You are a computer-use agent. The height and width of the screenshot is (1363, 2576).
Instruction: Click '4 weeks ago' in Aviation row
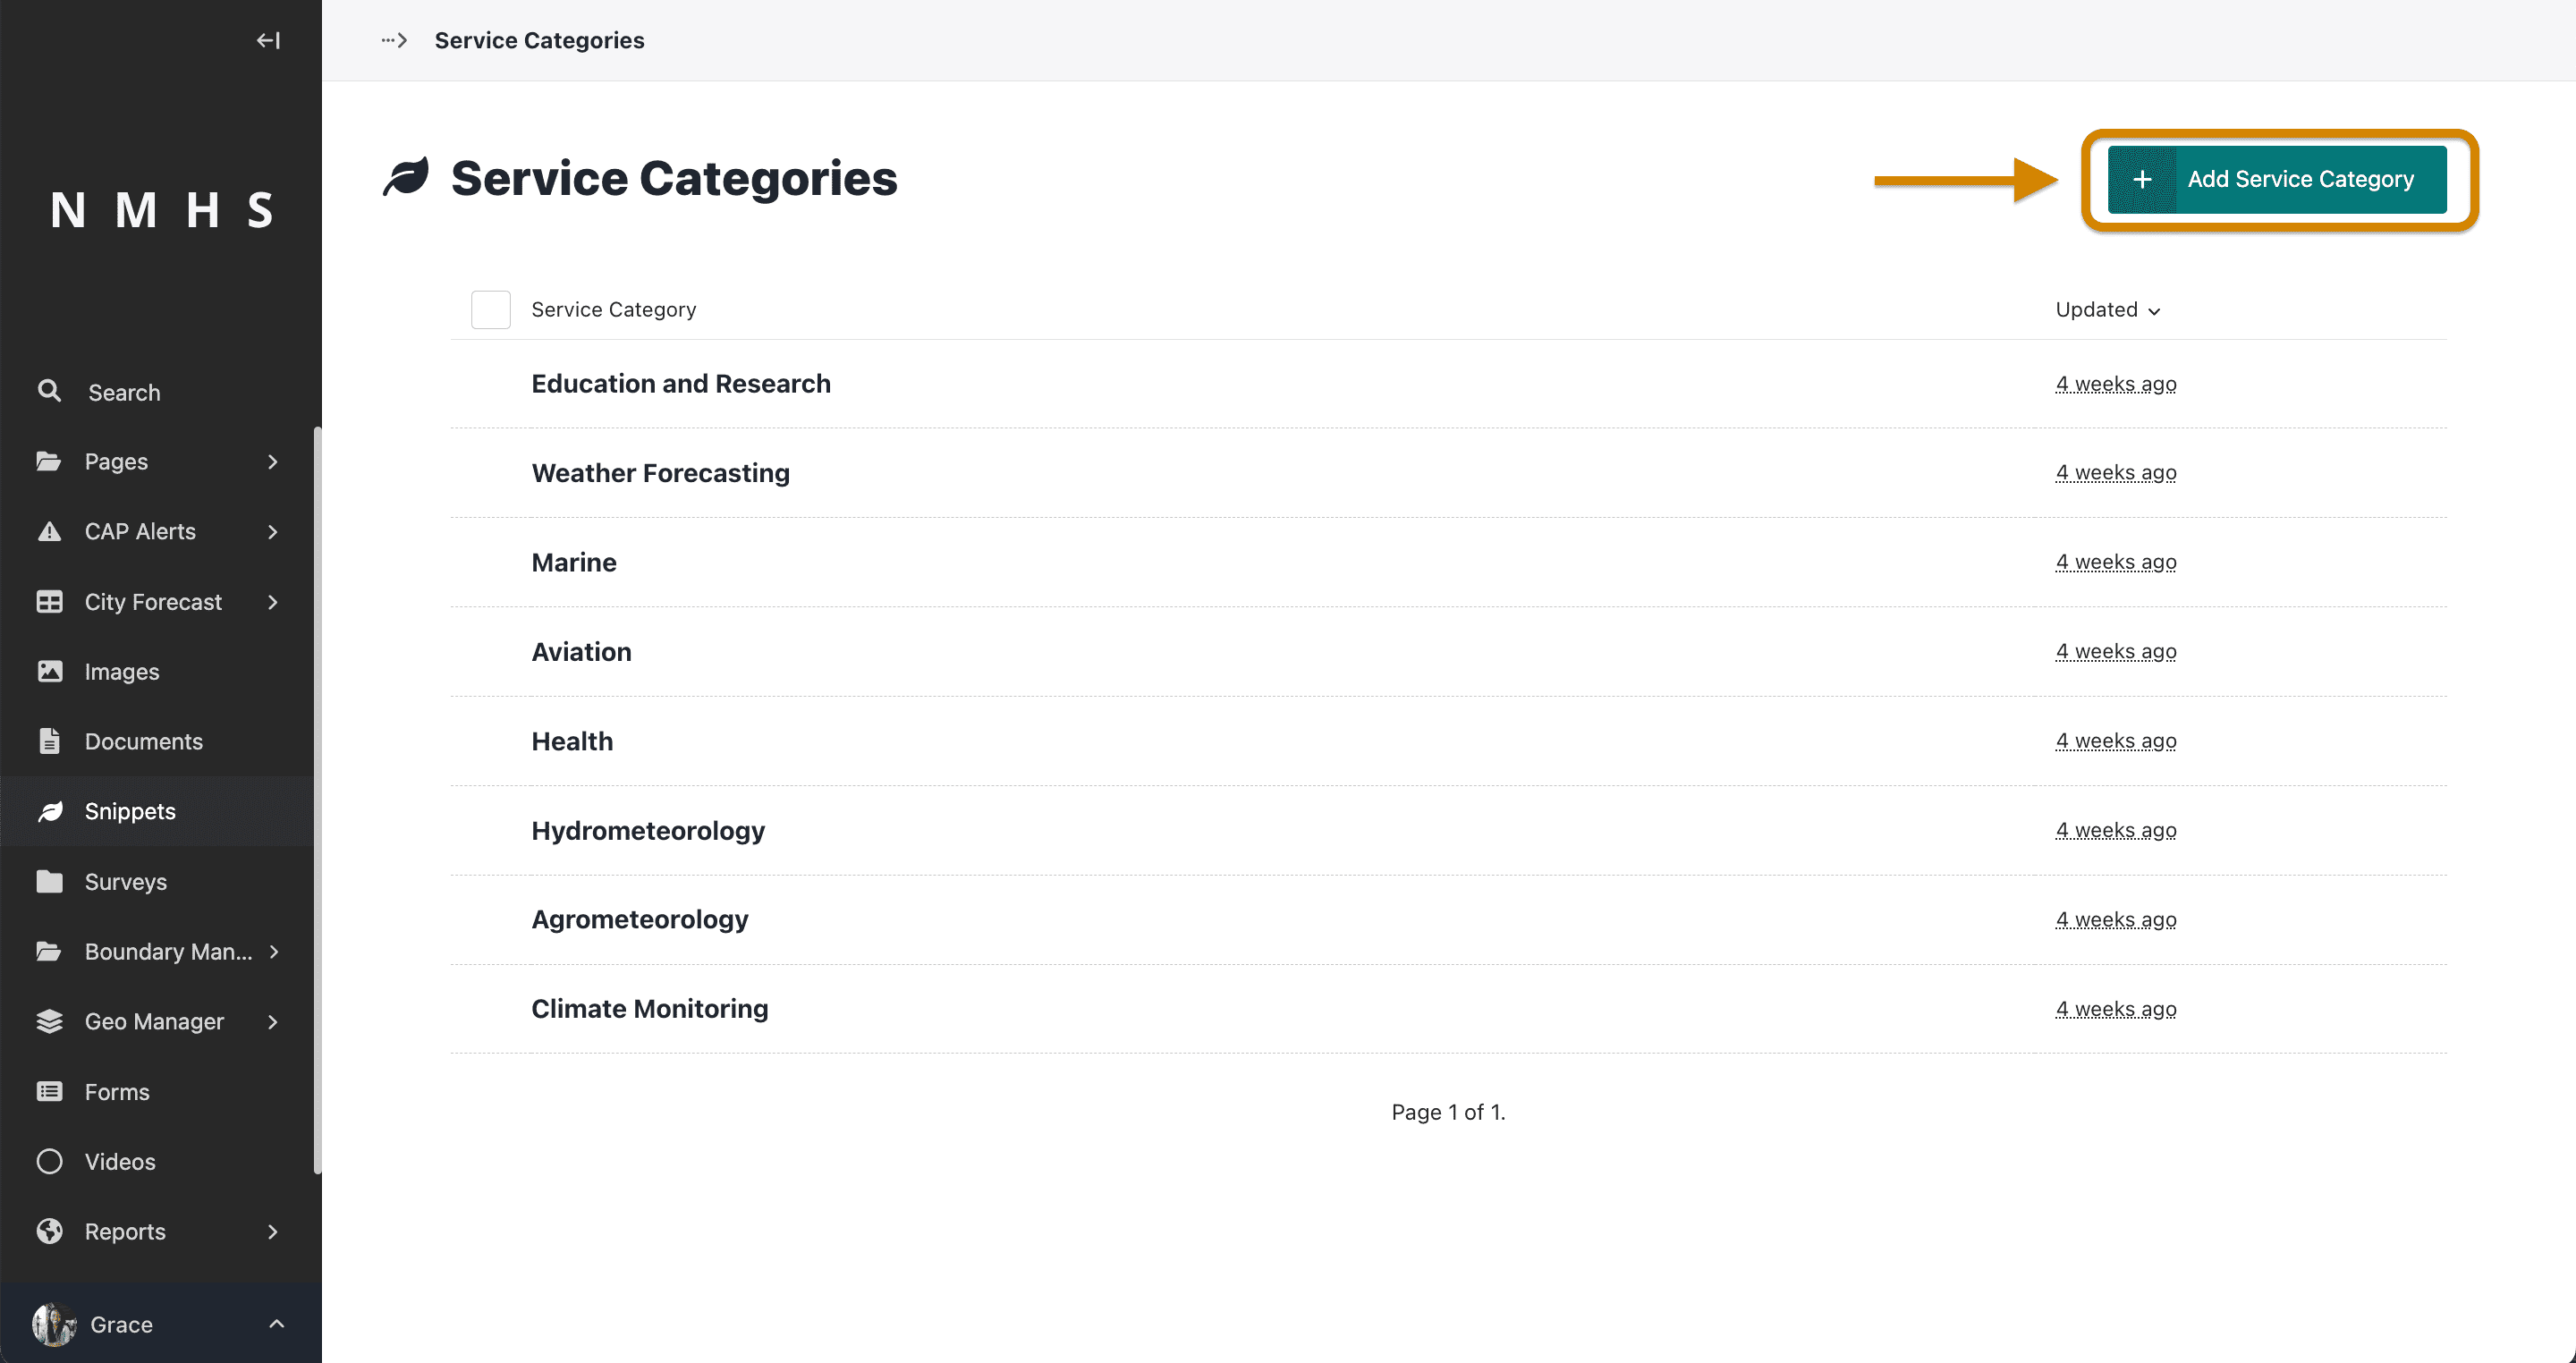[2116, 651]
